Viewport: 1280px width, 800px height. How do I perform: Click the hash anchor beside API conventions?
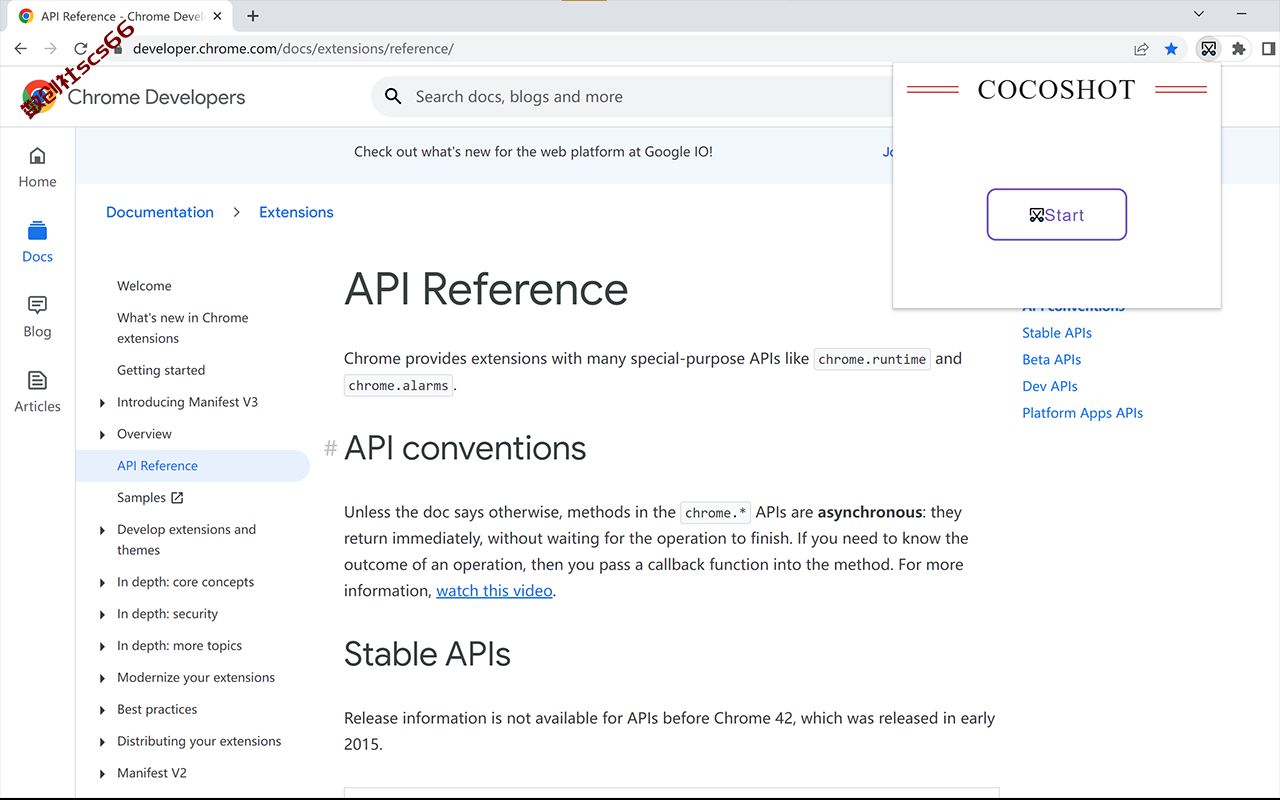coord(331,448)
